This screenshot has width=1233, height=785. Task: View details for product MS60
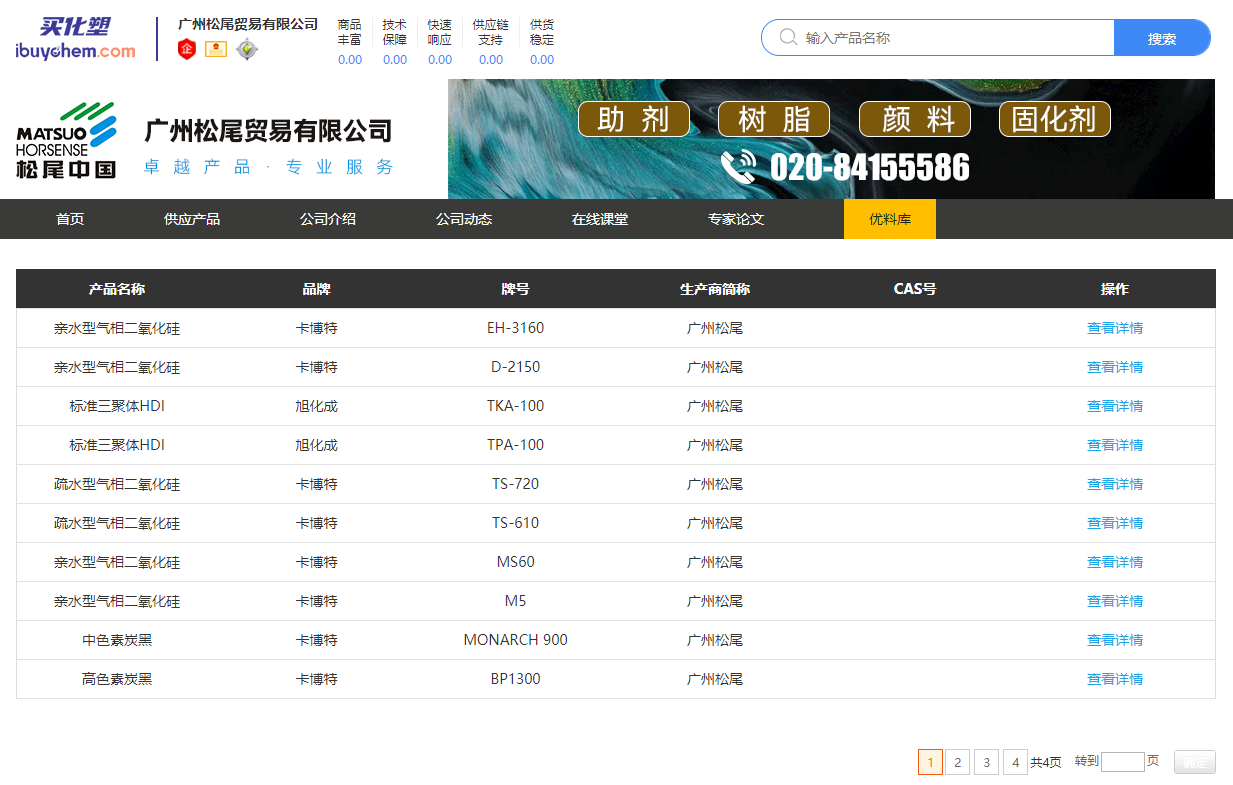coord(1115,562)
